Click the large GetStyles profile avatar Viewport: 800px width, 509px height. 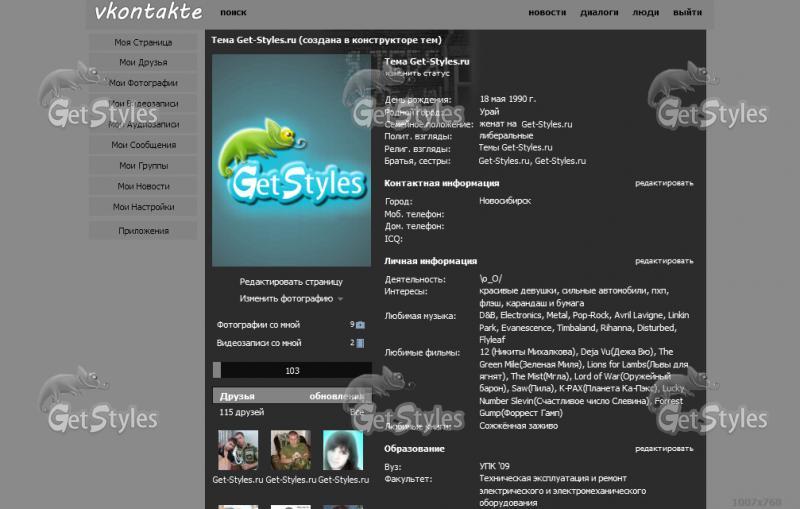point(291,160)
